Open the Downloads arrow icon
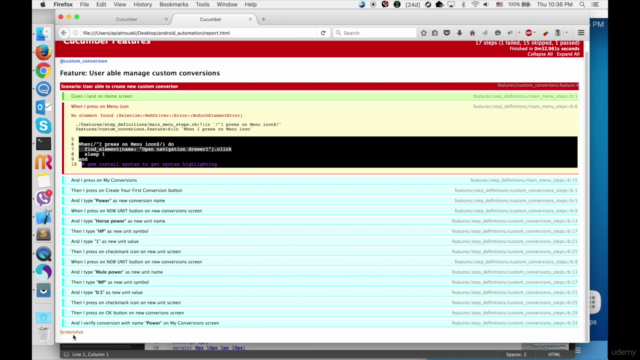This screenshot has height=360, width=640. (x=460, y=33)
